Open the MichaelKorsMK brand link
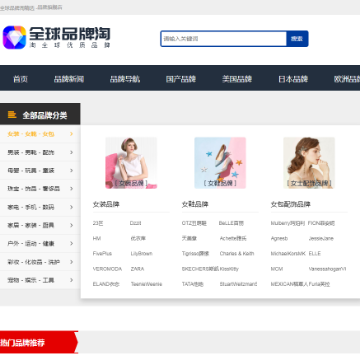 click(288, 254)
